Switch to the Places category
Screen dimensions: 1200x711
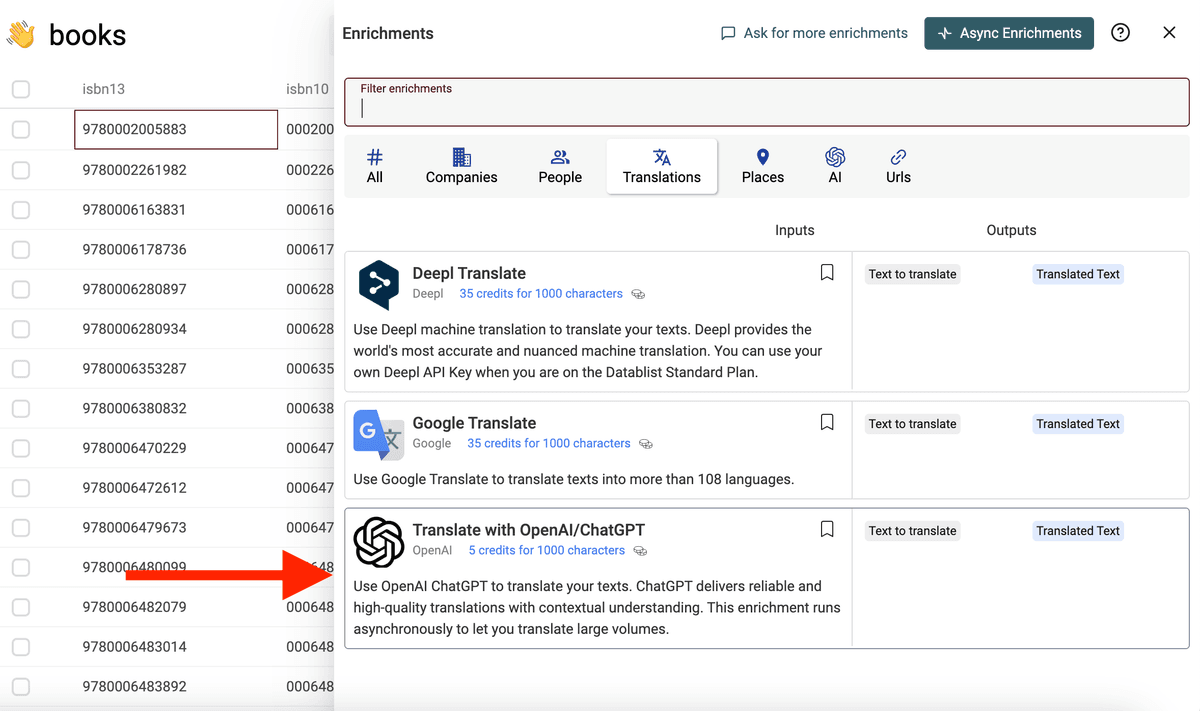(763, 166)
